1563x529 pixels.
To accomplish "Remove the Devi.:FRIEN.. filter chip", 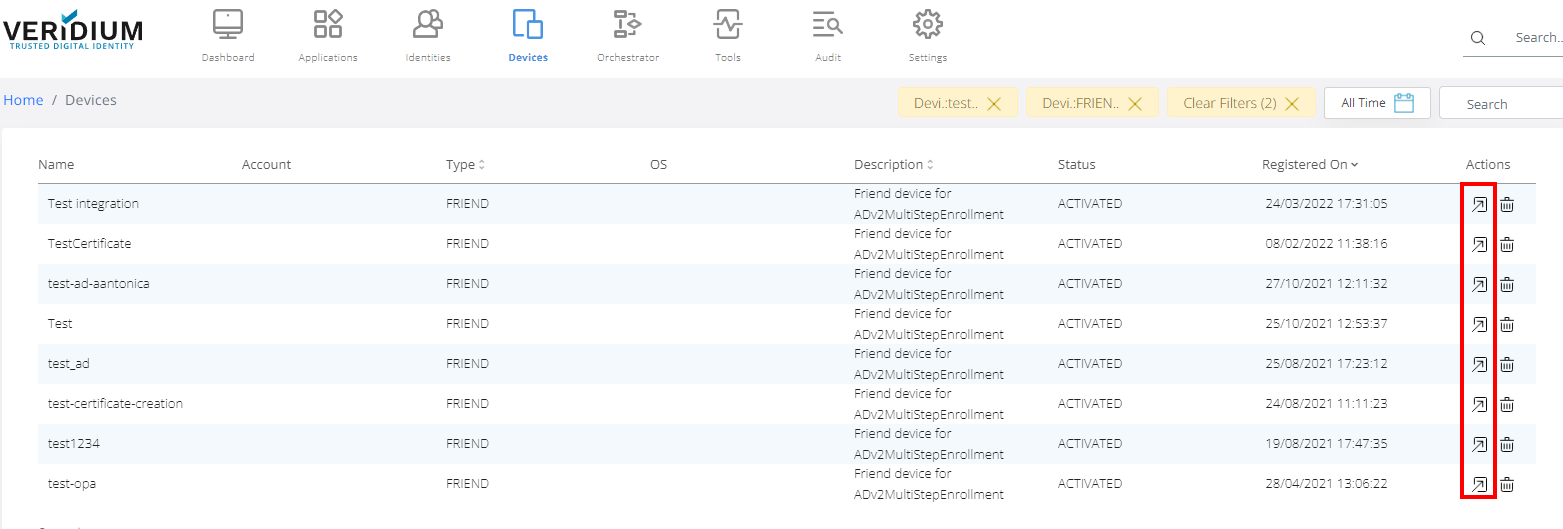I will (1135, 103).
